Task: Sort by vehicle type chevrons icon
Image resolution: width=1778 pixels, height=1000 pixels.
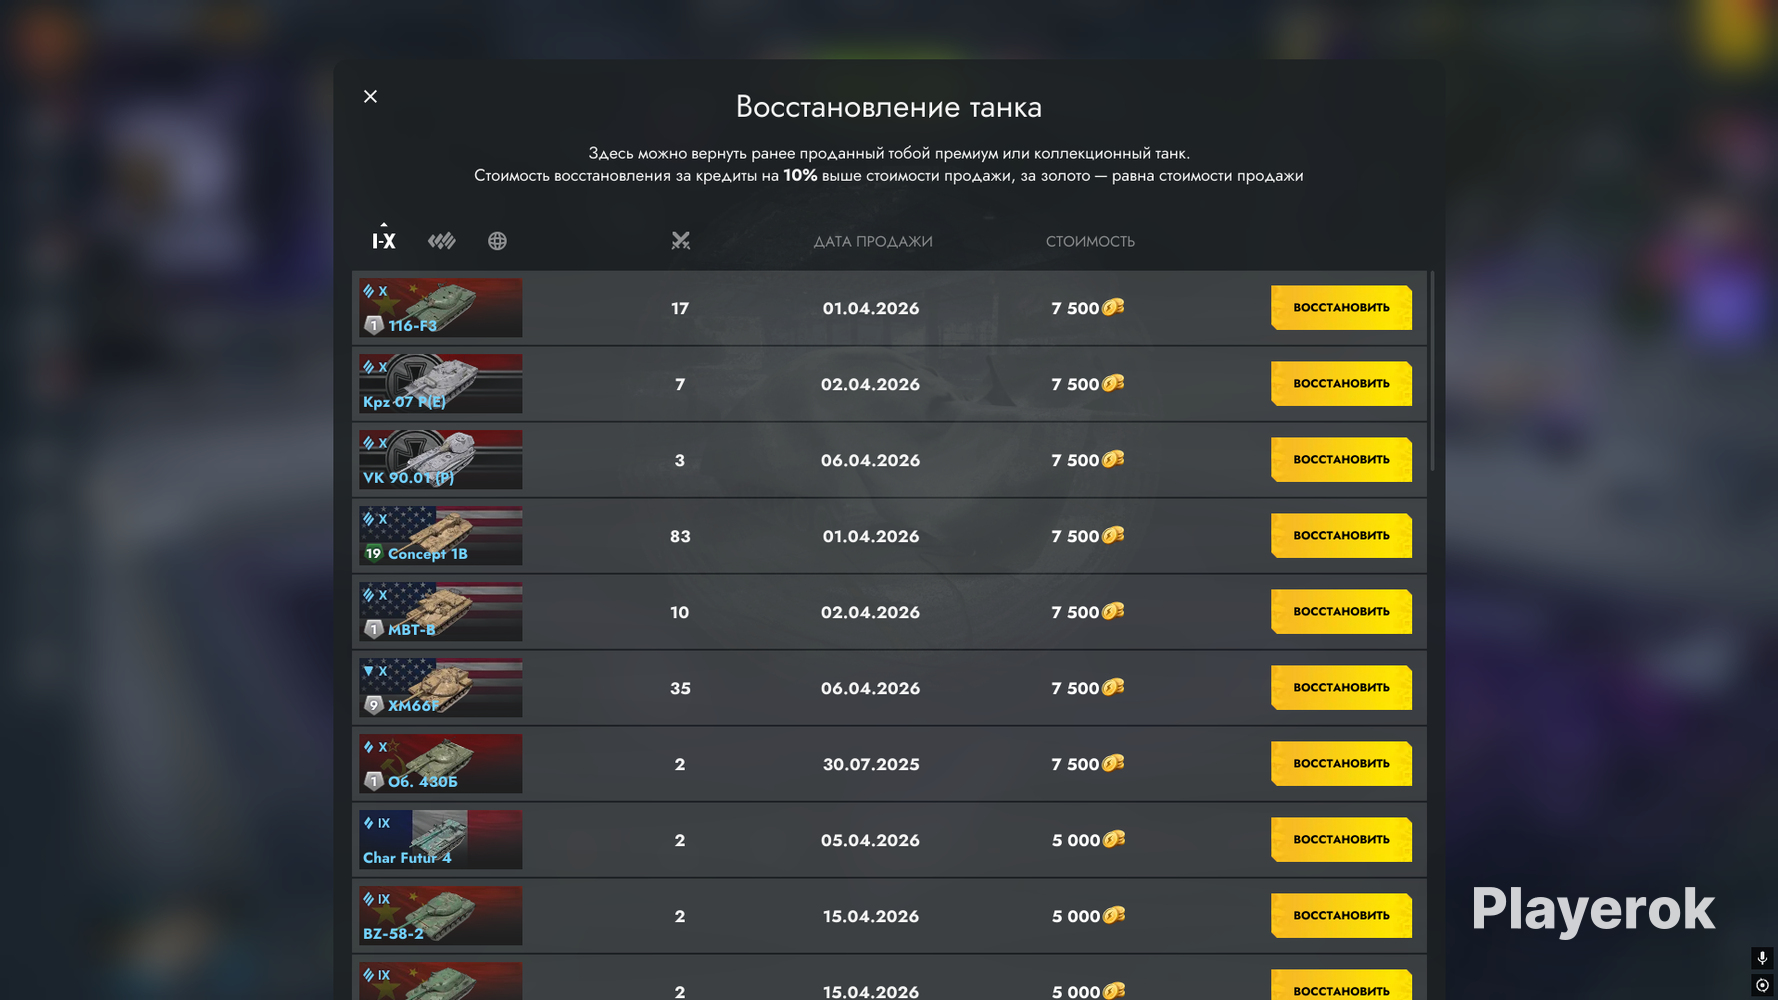Action: [x=441, y=241]
